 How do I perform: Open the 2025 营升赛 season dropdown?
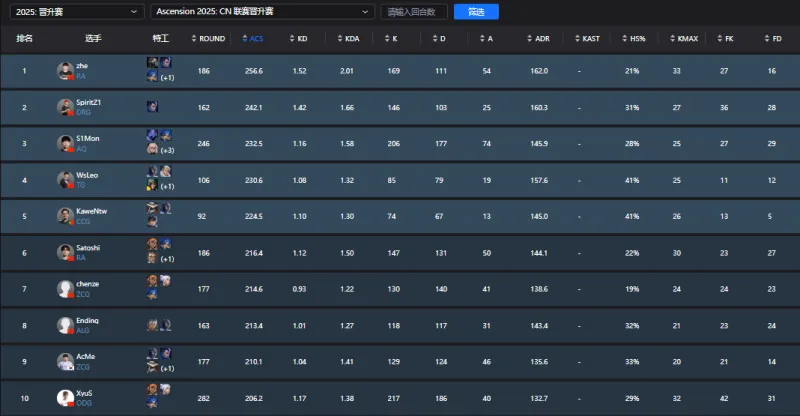click(x=72, y=12)
